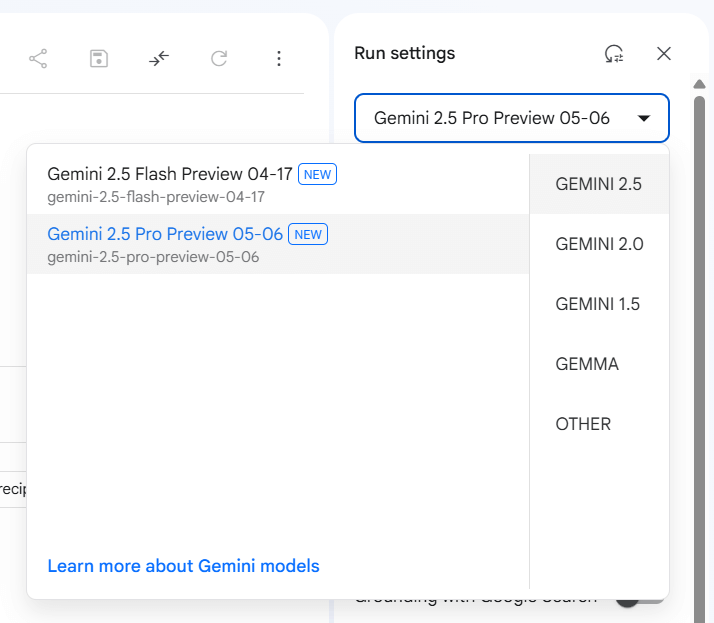714x623 pixels.
Task: Close the Run settings panel
Action: pos(664,54)
